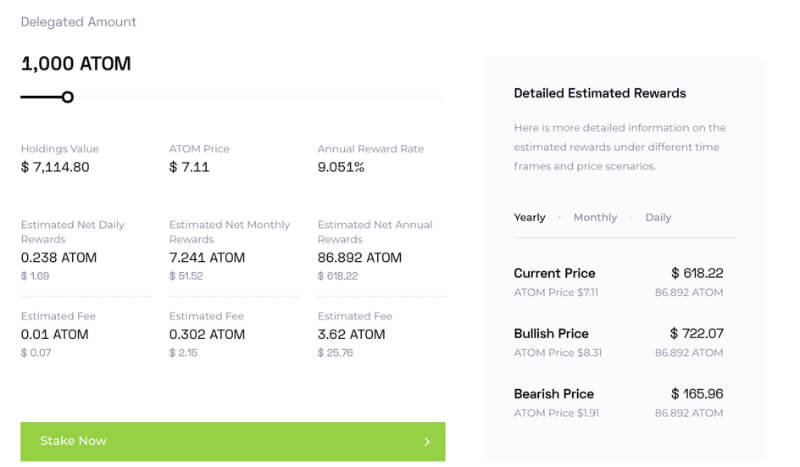The height and width of the screenshot is (467, 800).
Task: Click the 7.241 ATOM monthly rewards value
Action: point(206,258)
